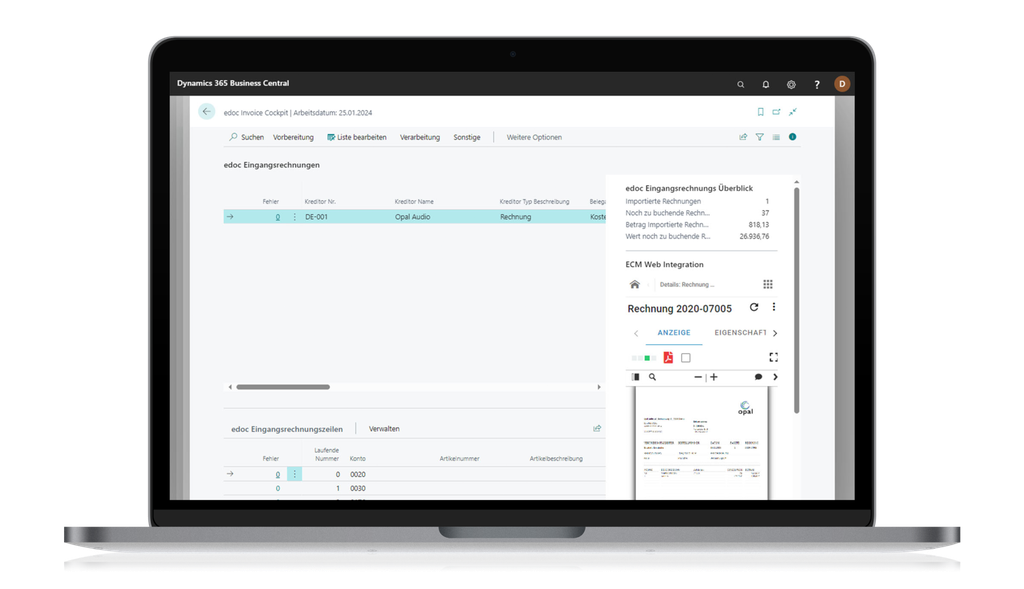The image size is (1024, 589).
Task: Open the page in a new window
Action: [776, 112]
